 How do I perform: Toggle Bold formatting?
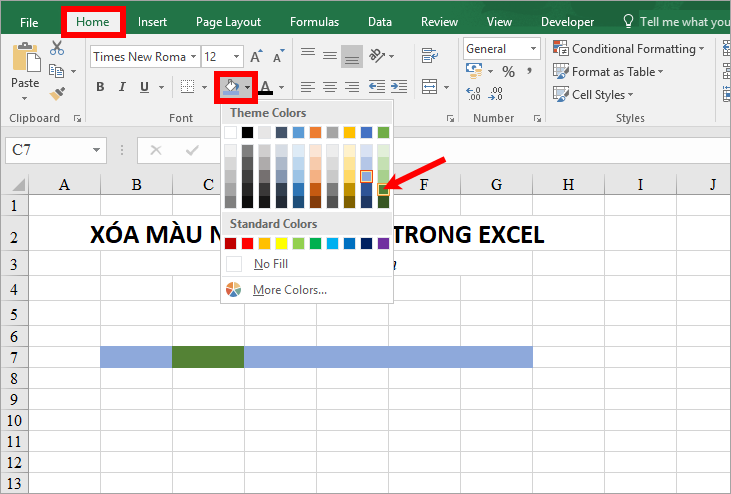pyautogui.click(x=100, y=87)
